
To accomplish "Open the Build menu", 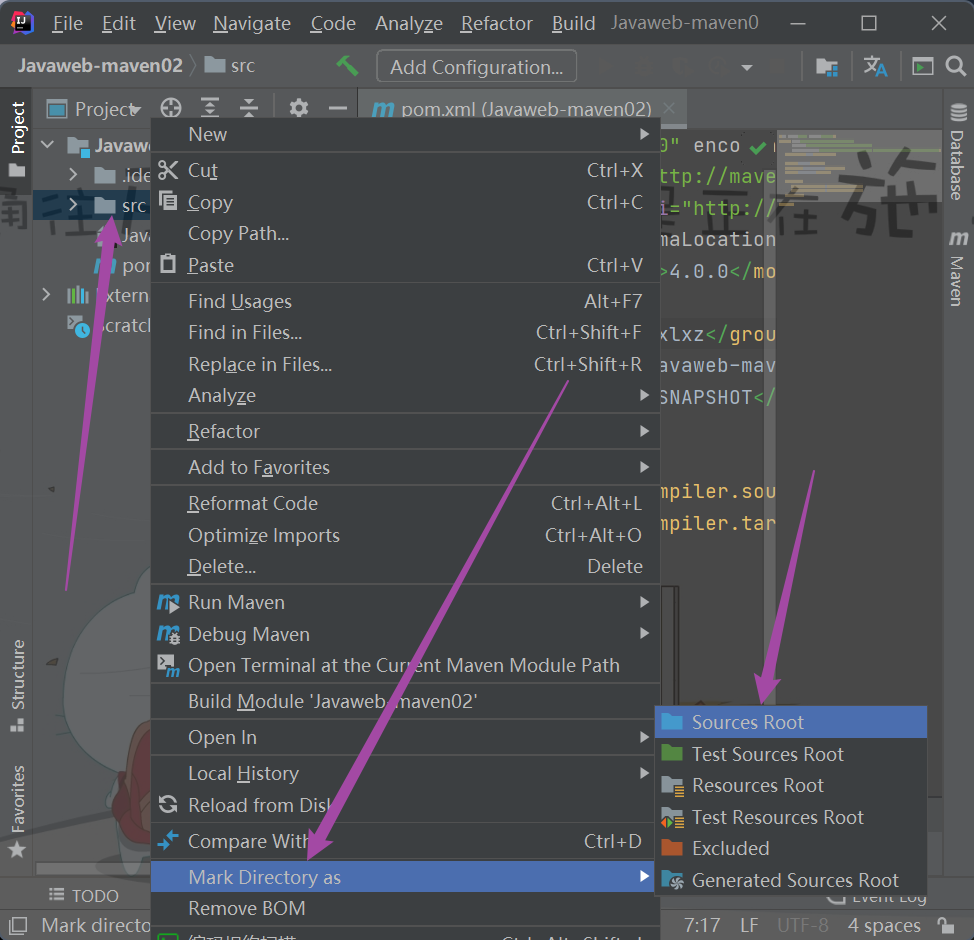I will [x=573, y=23].
